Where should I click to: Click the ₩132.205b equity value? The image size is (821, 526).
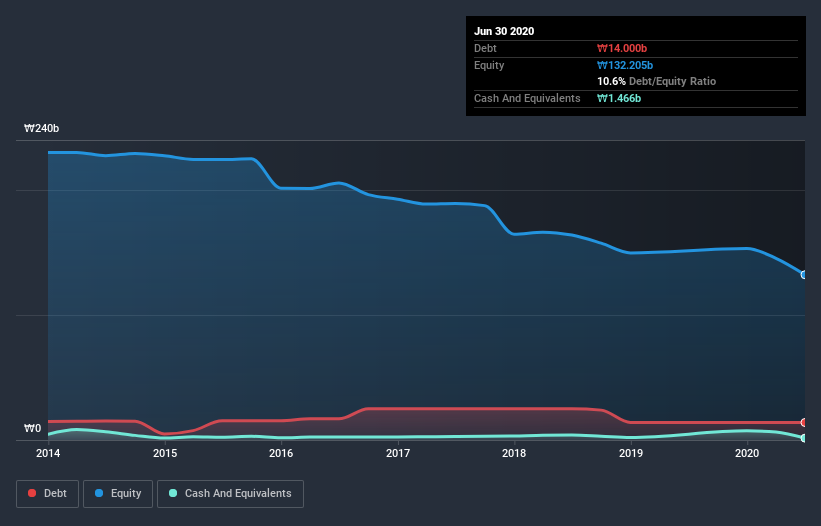(625, 65)
